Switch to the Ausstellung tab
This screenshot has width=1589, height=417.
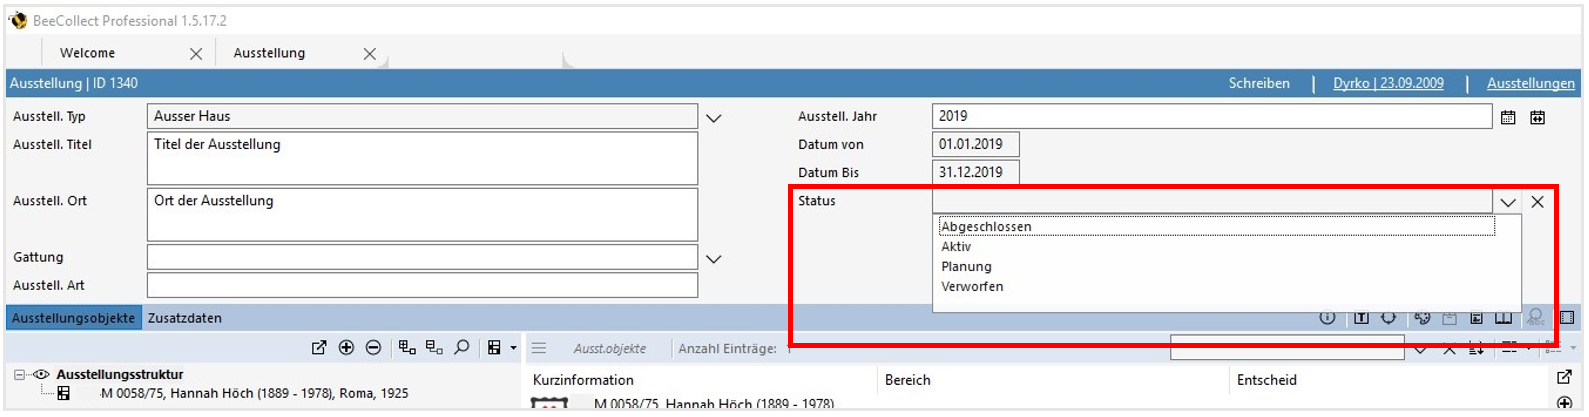click(x=269, y=54)
